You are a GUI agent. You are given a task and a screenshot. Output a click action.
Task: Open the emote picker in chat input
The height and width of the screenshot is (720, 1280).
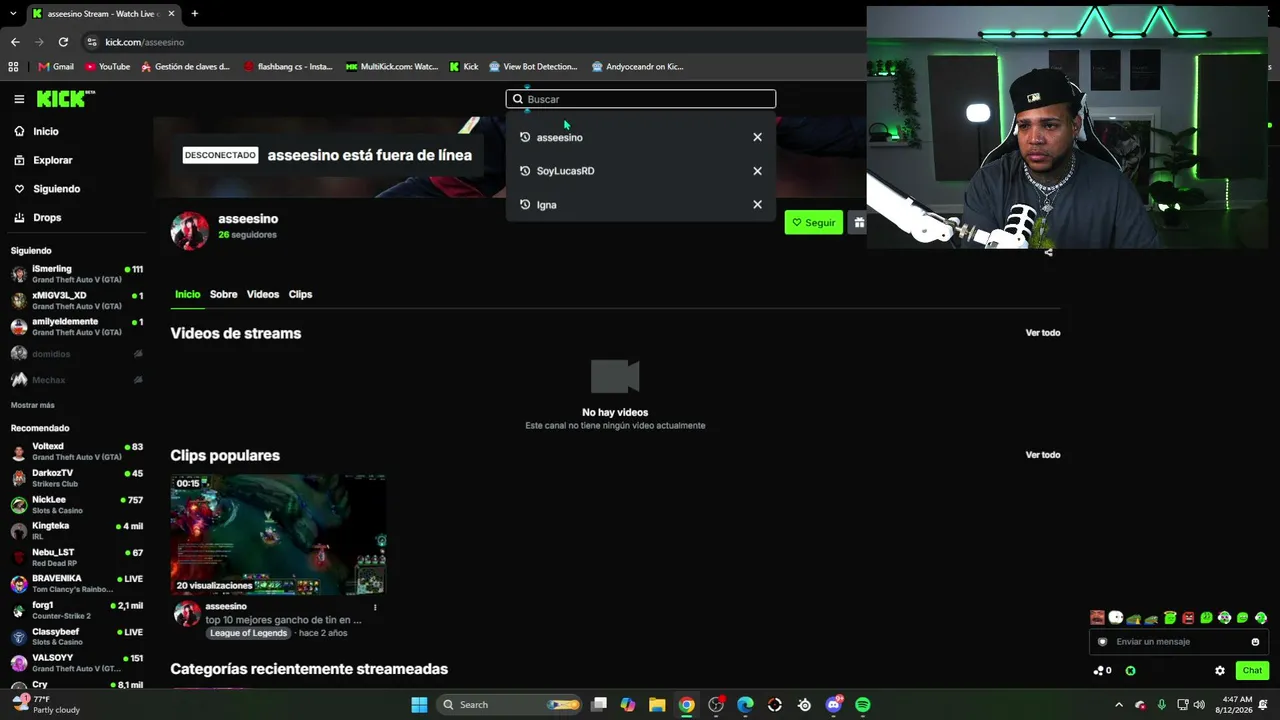pos(1255,642)
